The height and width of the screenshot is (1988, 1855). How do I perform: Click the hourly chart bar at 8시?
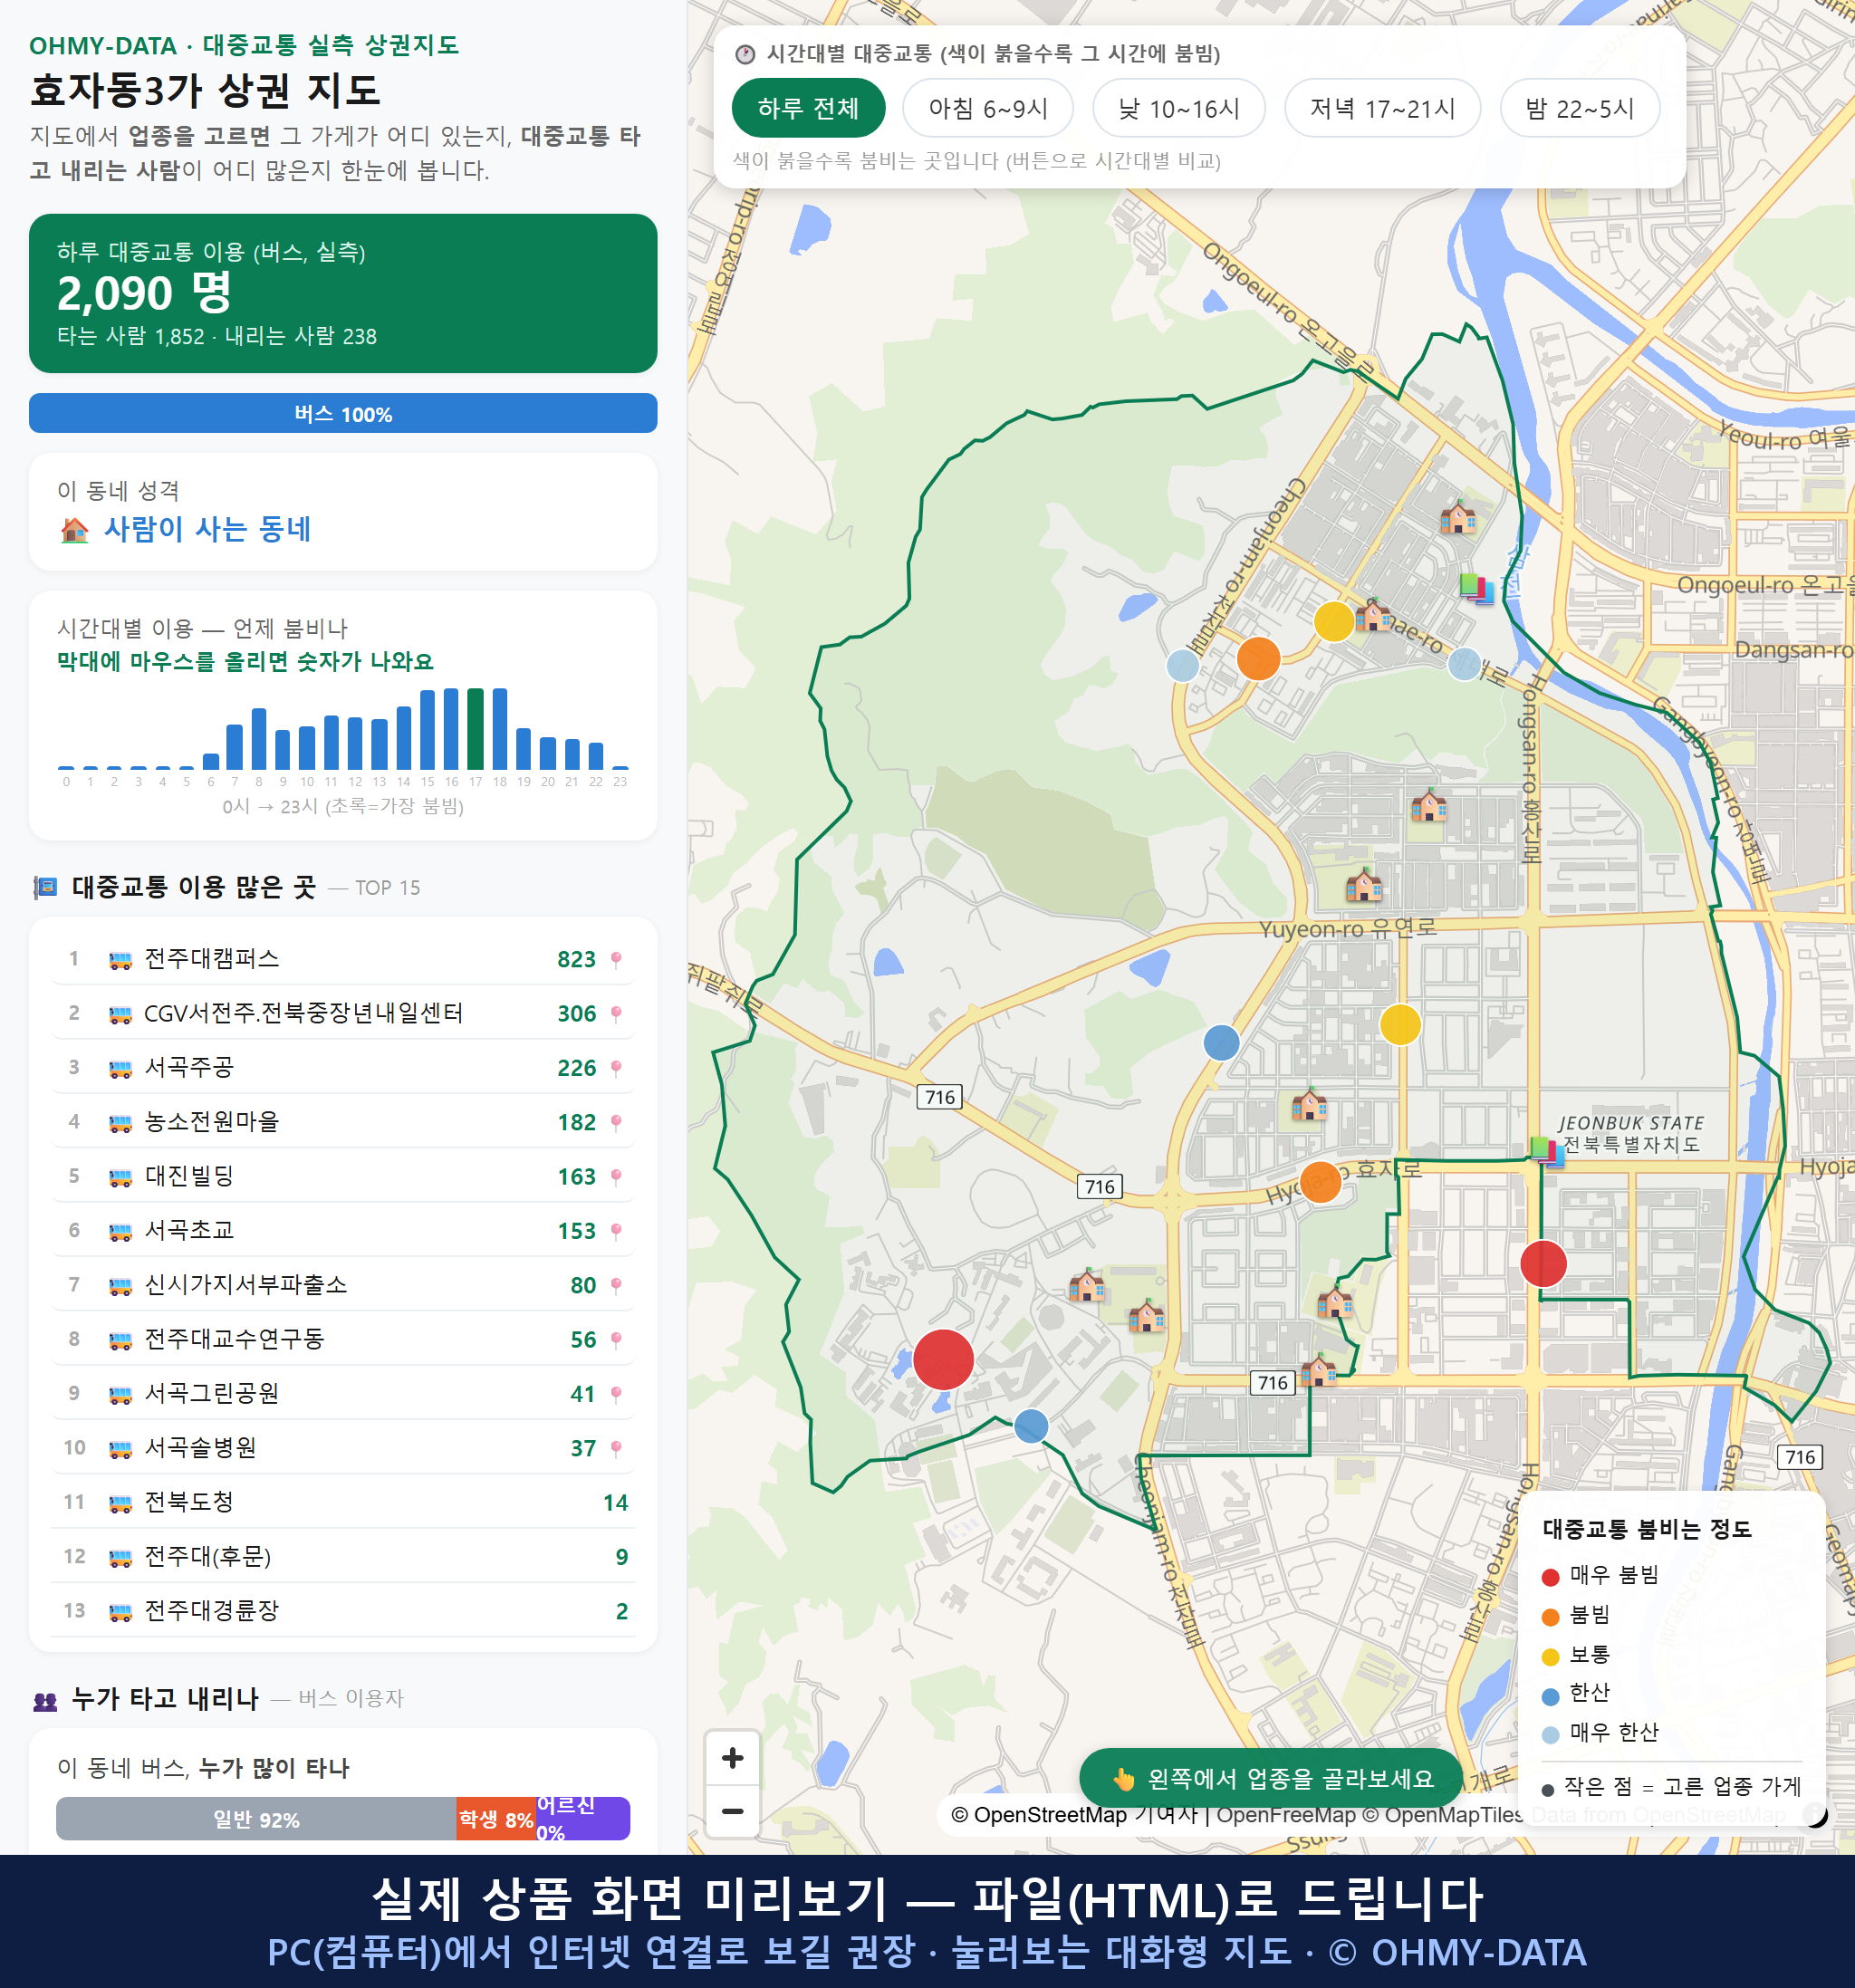pos(259,739)
